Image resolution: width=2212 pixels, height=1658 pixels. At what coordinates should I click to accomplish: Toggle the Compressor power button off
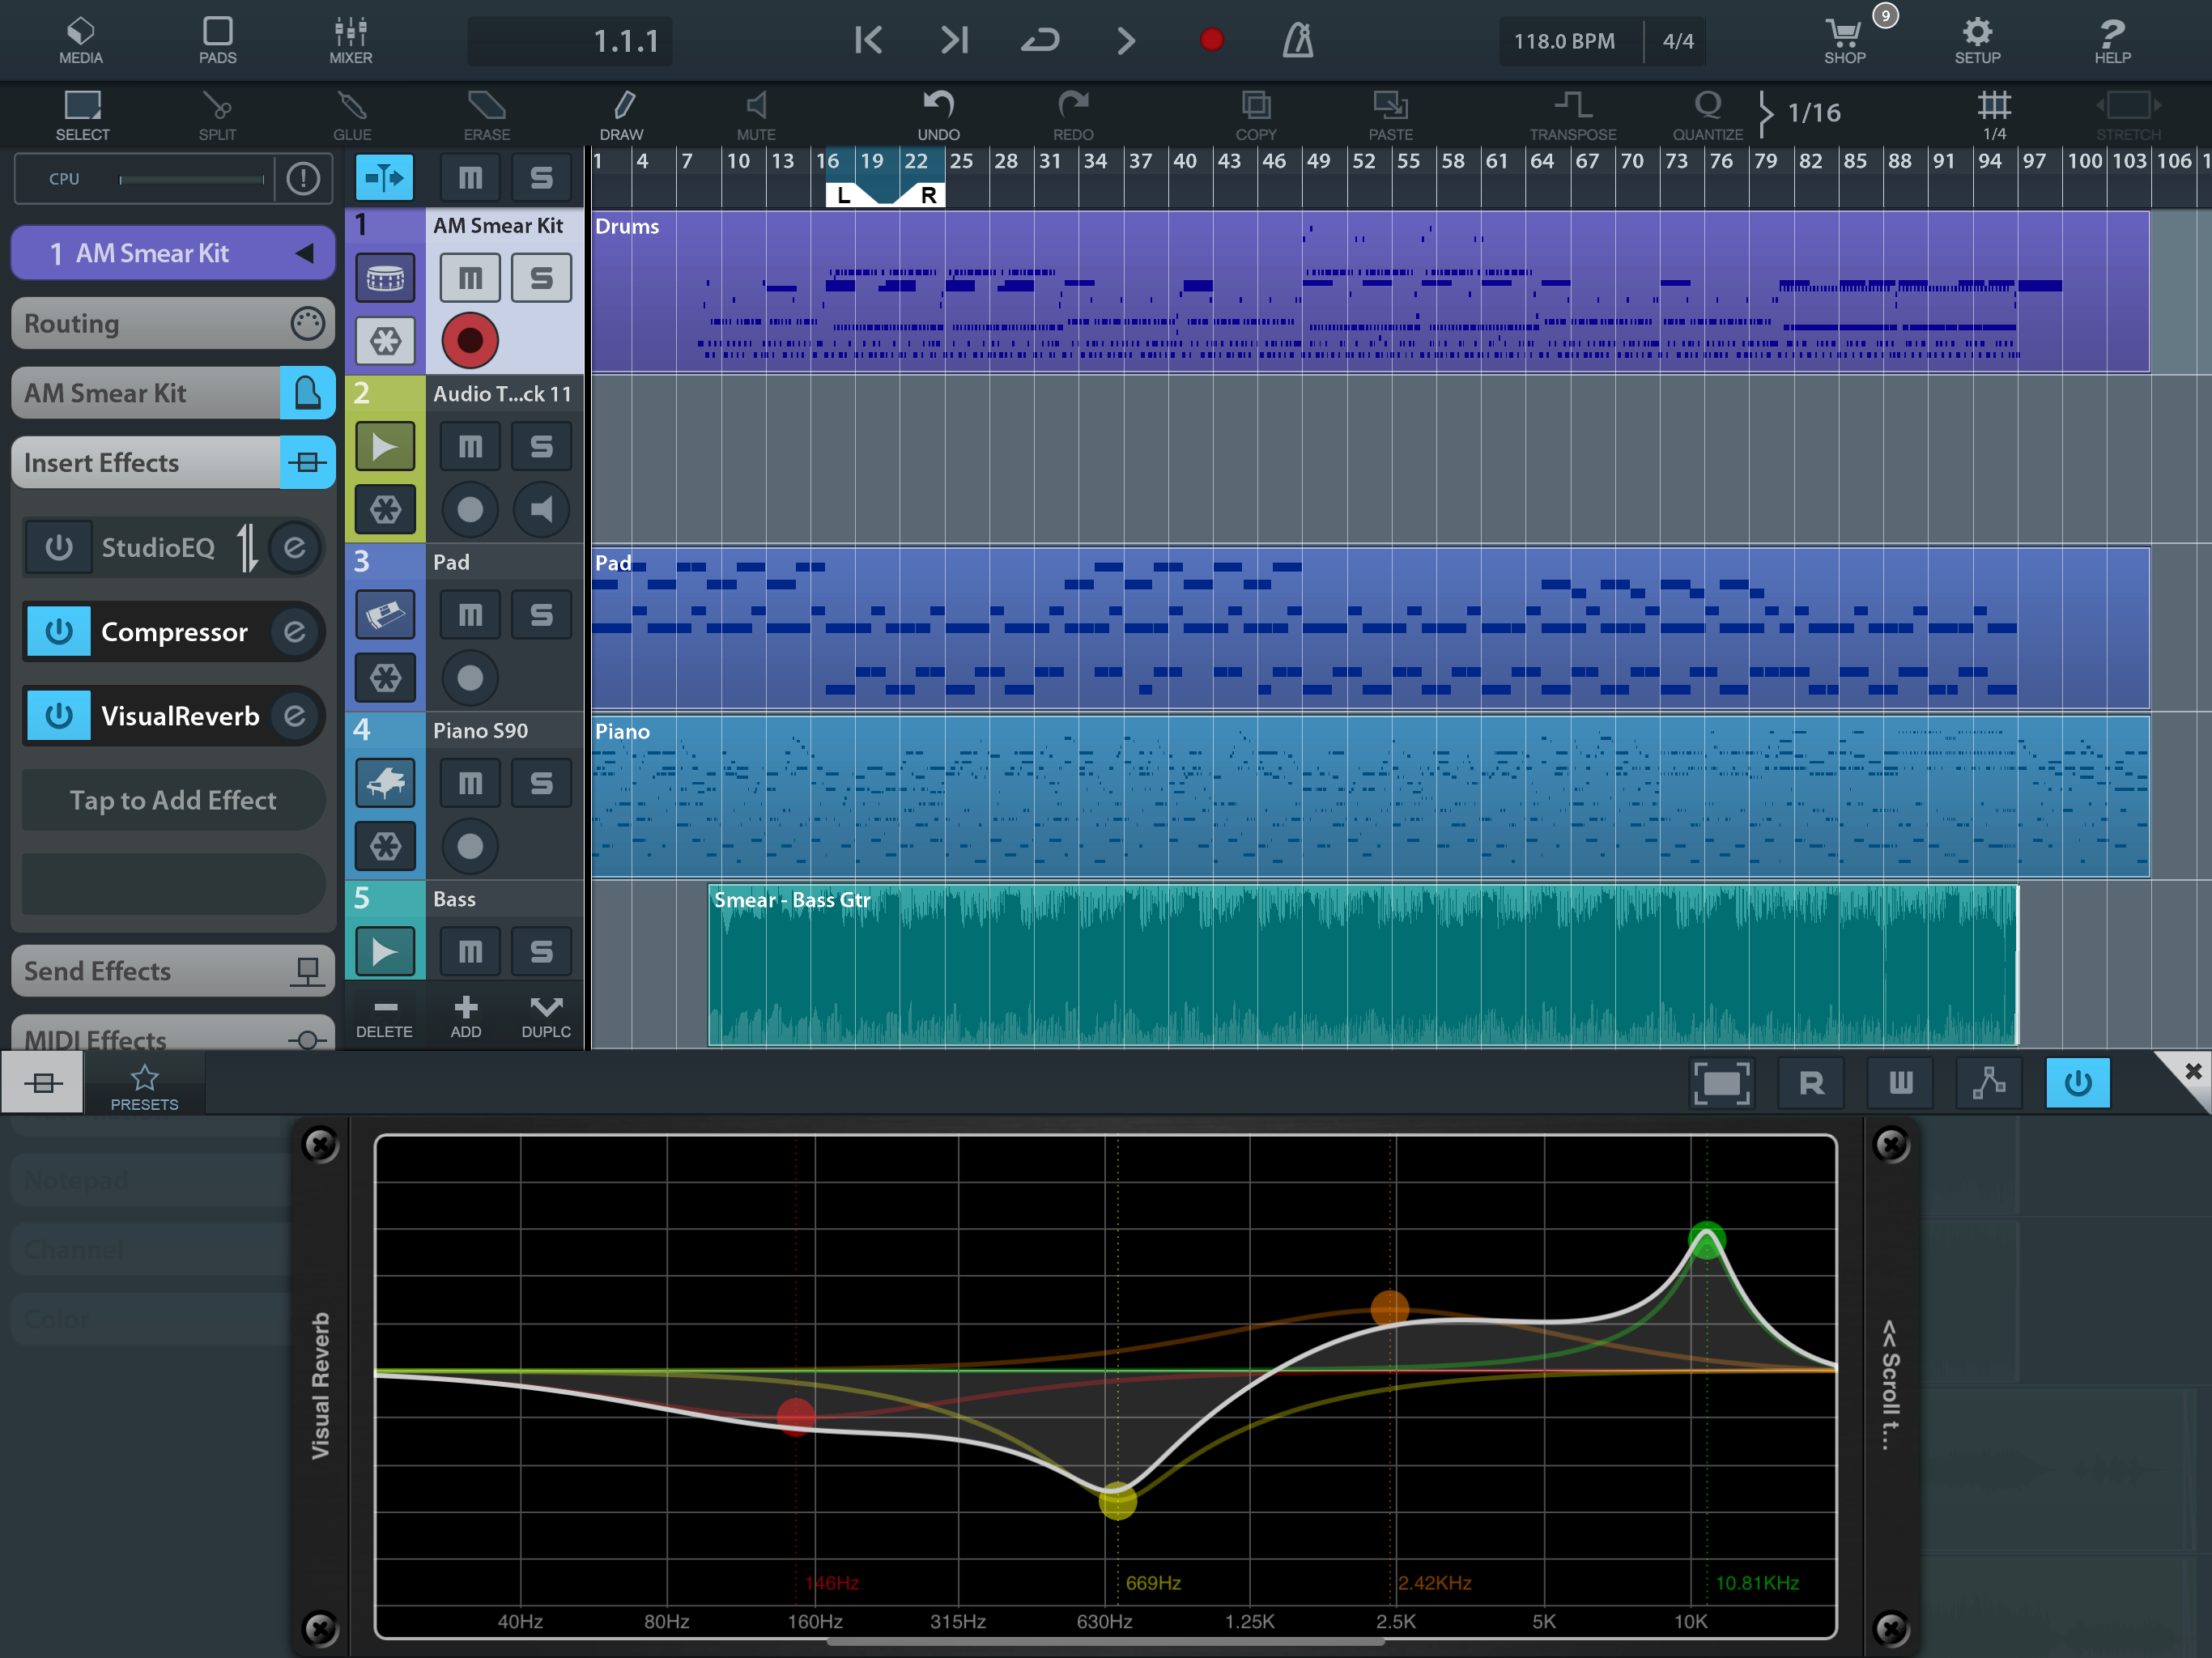coord(59,632)
